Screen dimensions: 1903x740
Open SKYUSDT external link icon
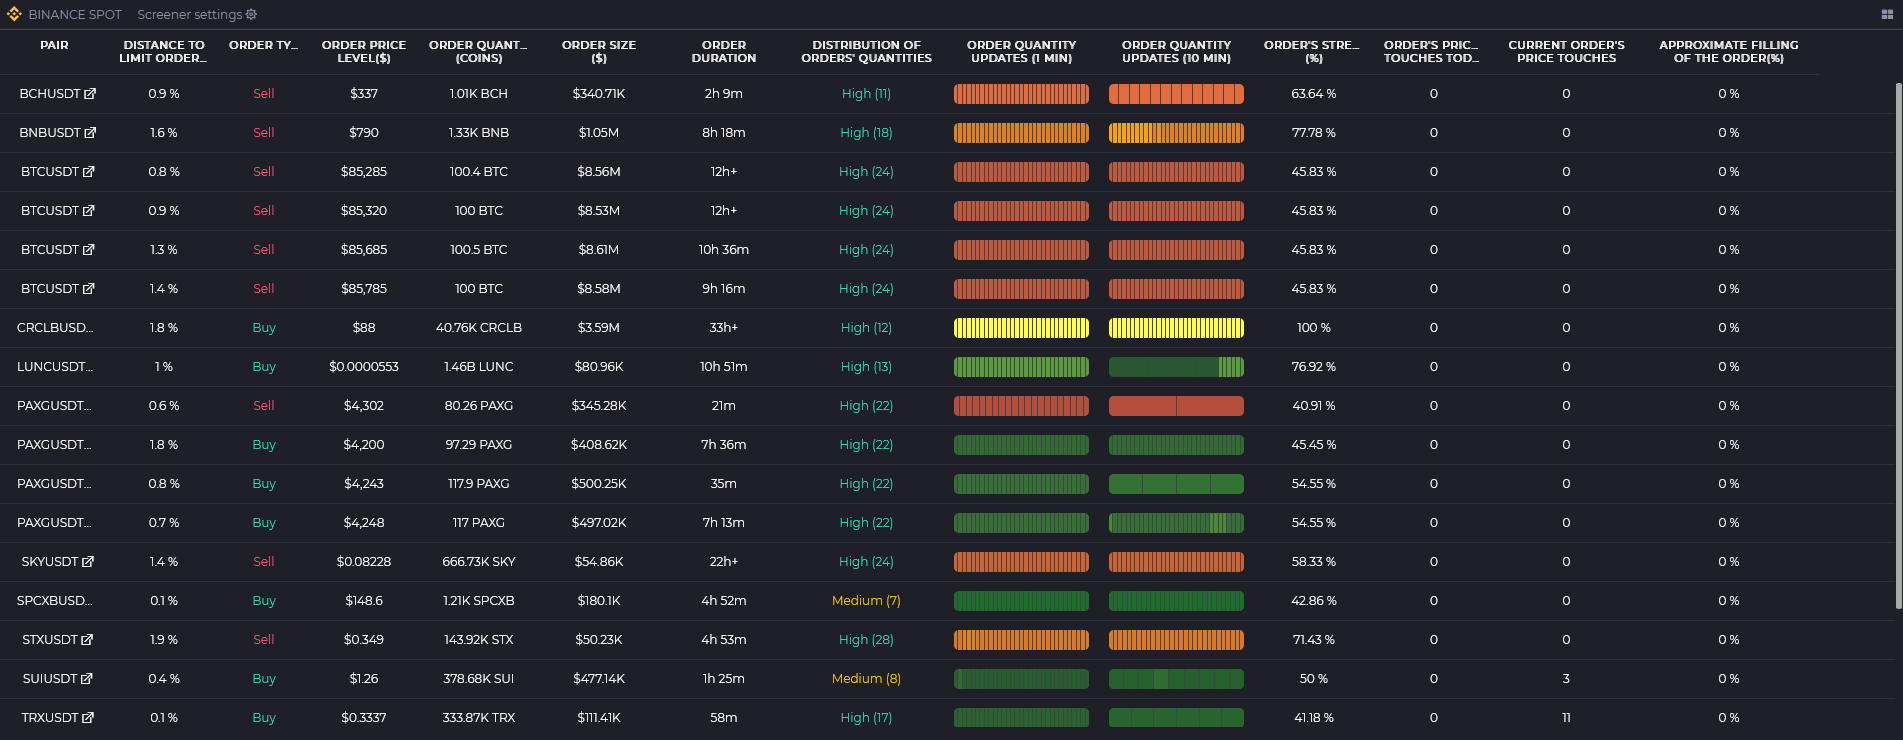(x=88, y=561)
